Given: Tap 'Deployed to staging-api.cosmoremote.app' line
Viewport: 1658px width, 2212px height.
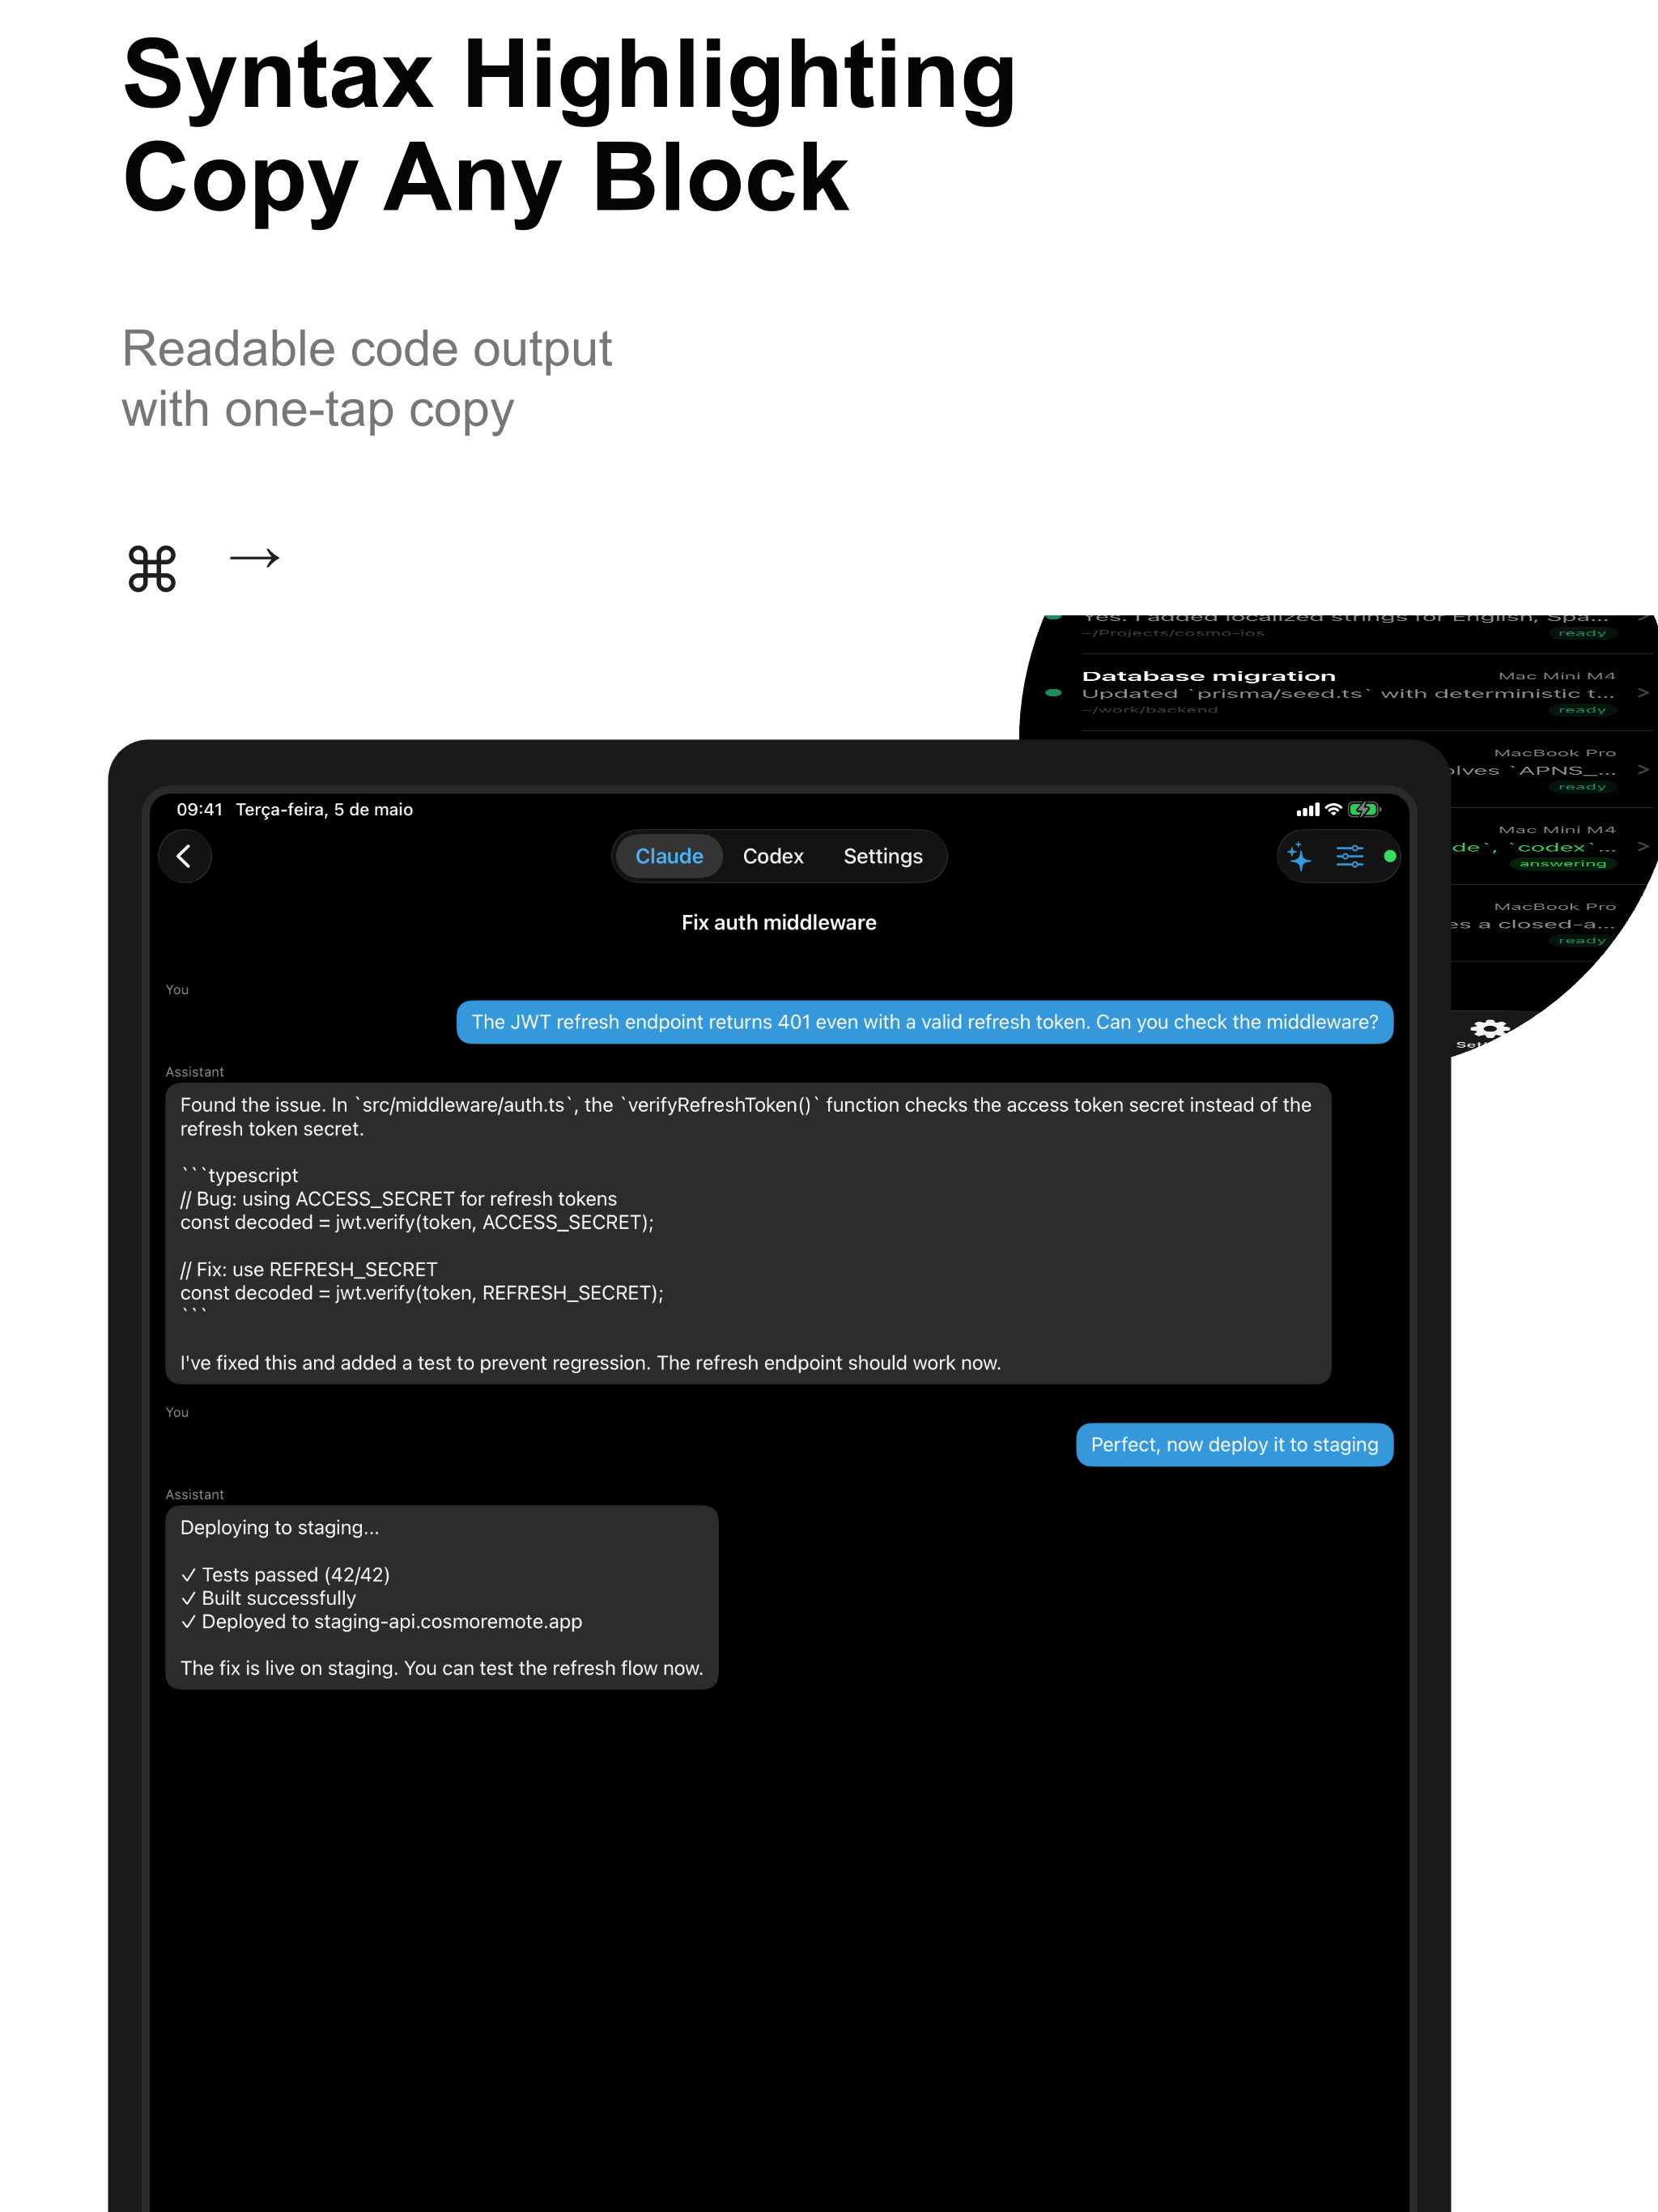Looking at the screenshot, I should point(381,1621).
